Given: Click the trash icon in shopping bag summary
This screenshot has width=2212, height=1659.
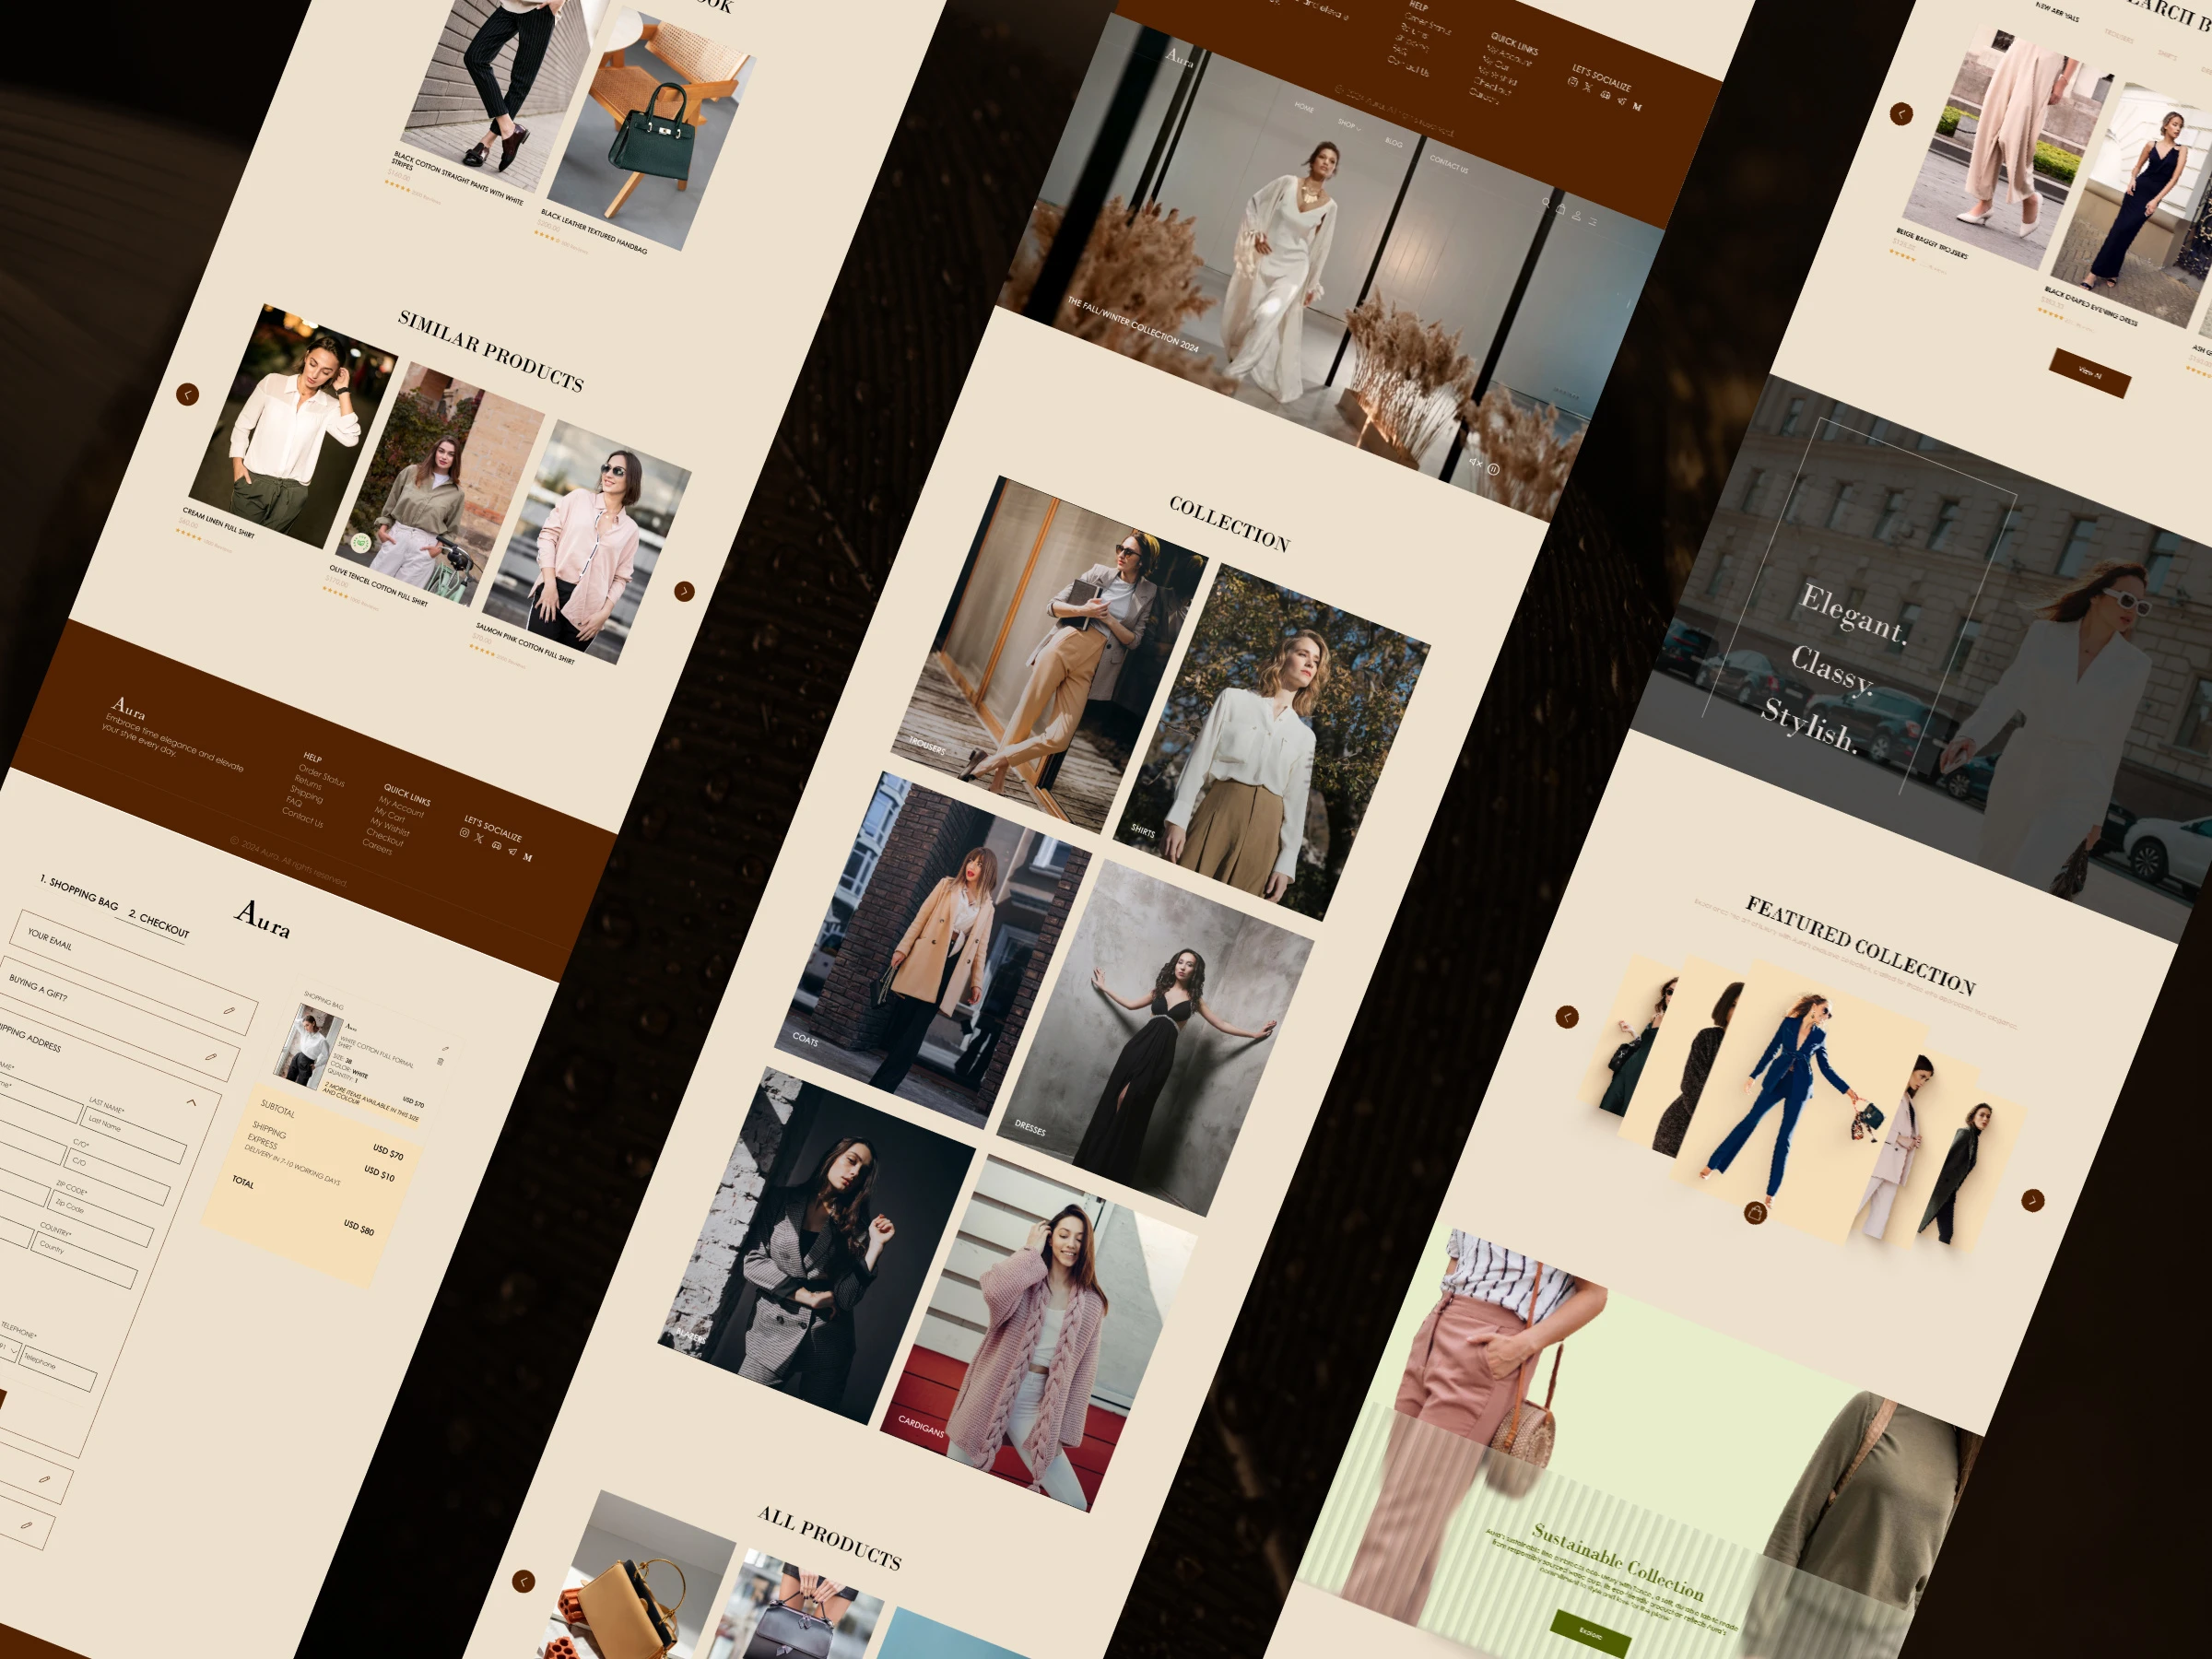Looking at the screenshot, I should click(440, 1062).
